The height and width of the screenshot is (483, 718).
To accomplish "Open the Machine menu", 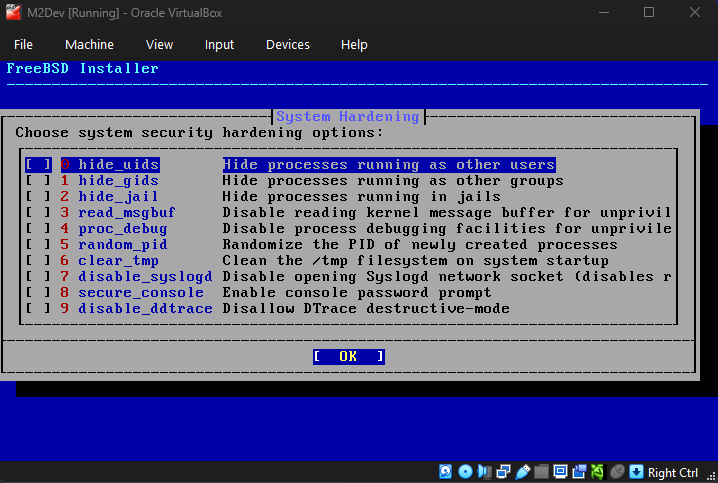I will tap(89, 45).
